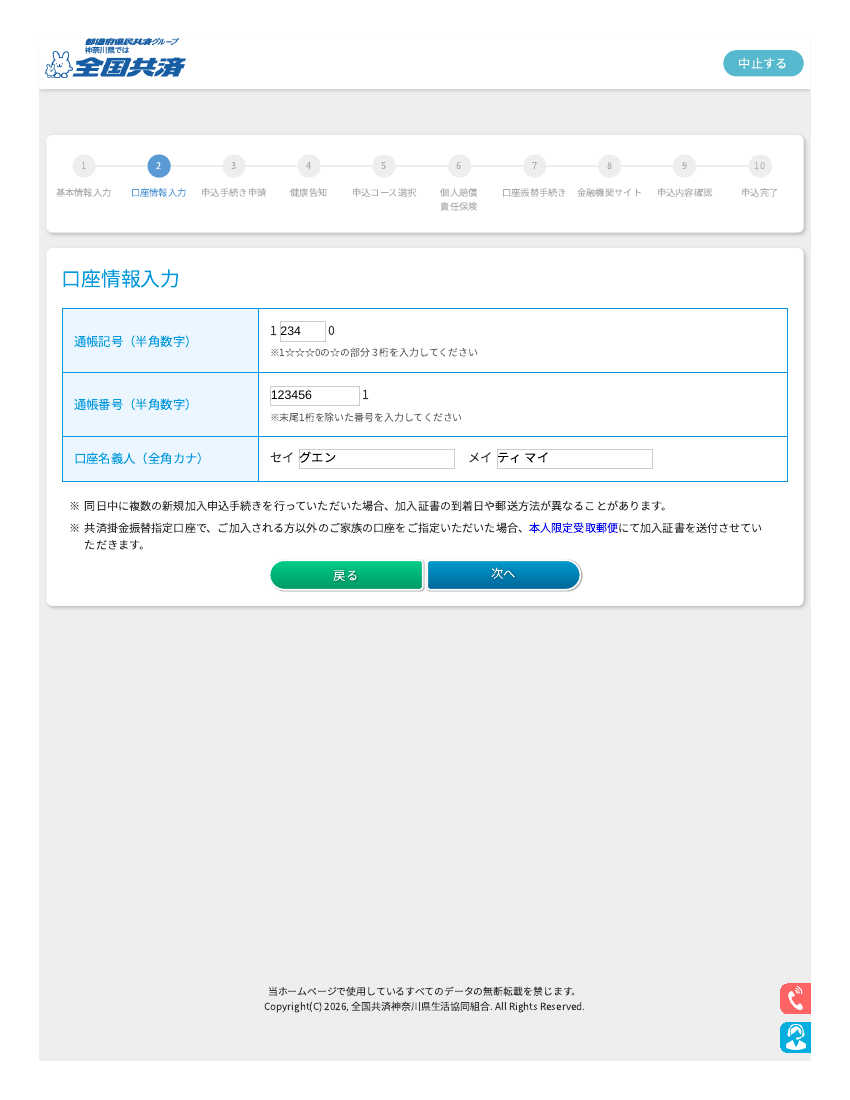Viewport: 850px width, 1100px height.
Task: Click the 通帳番号 number input field
Action: [x=314, y=396]
